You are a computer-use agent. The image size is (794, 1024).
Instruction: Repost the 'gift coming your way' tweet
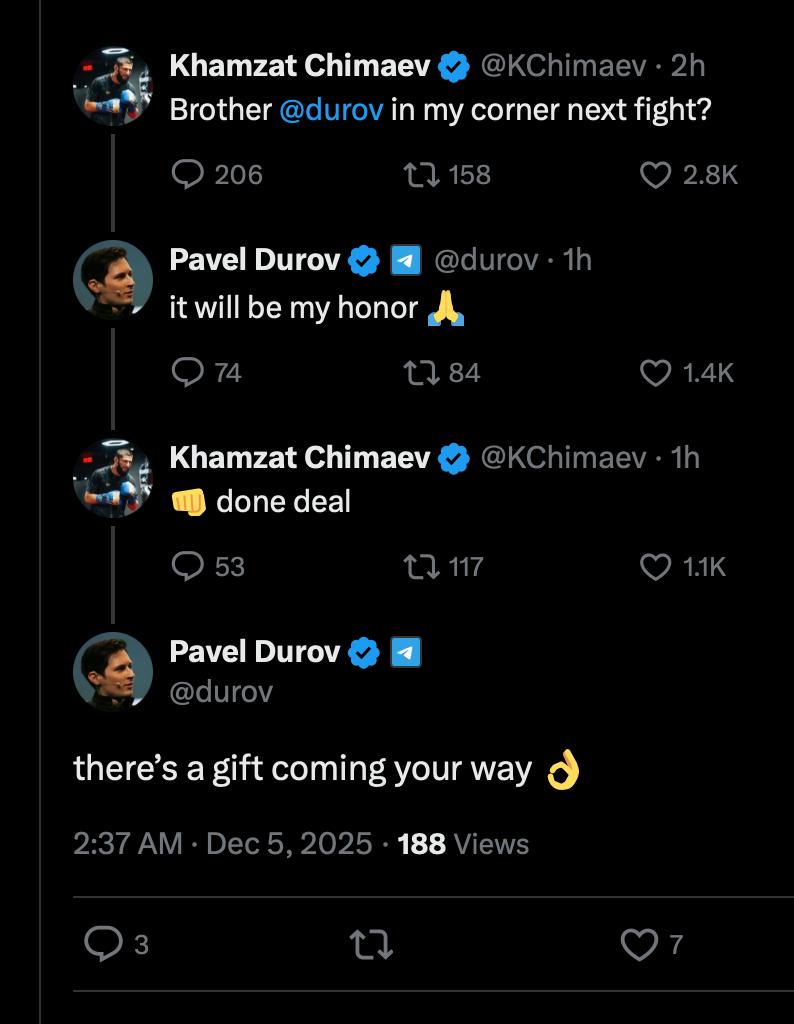tap(371, 944)
